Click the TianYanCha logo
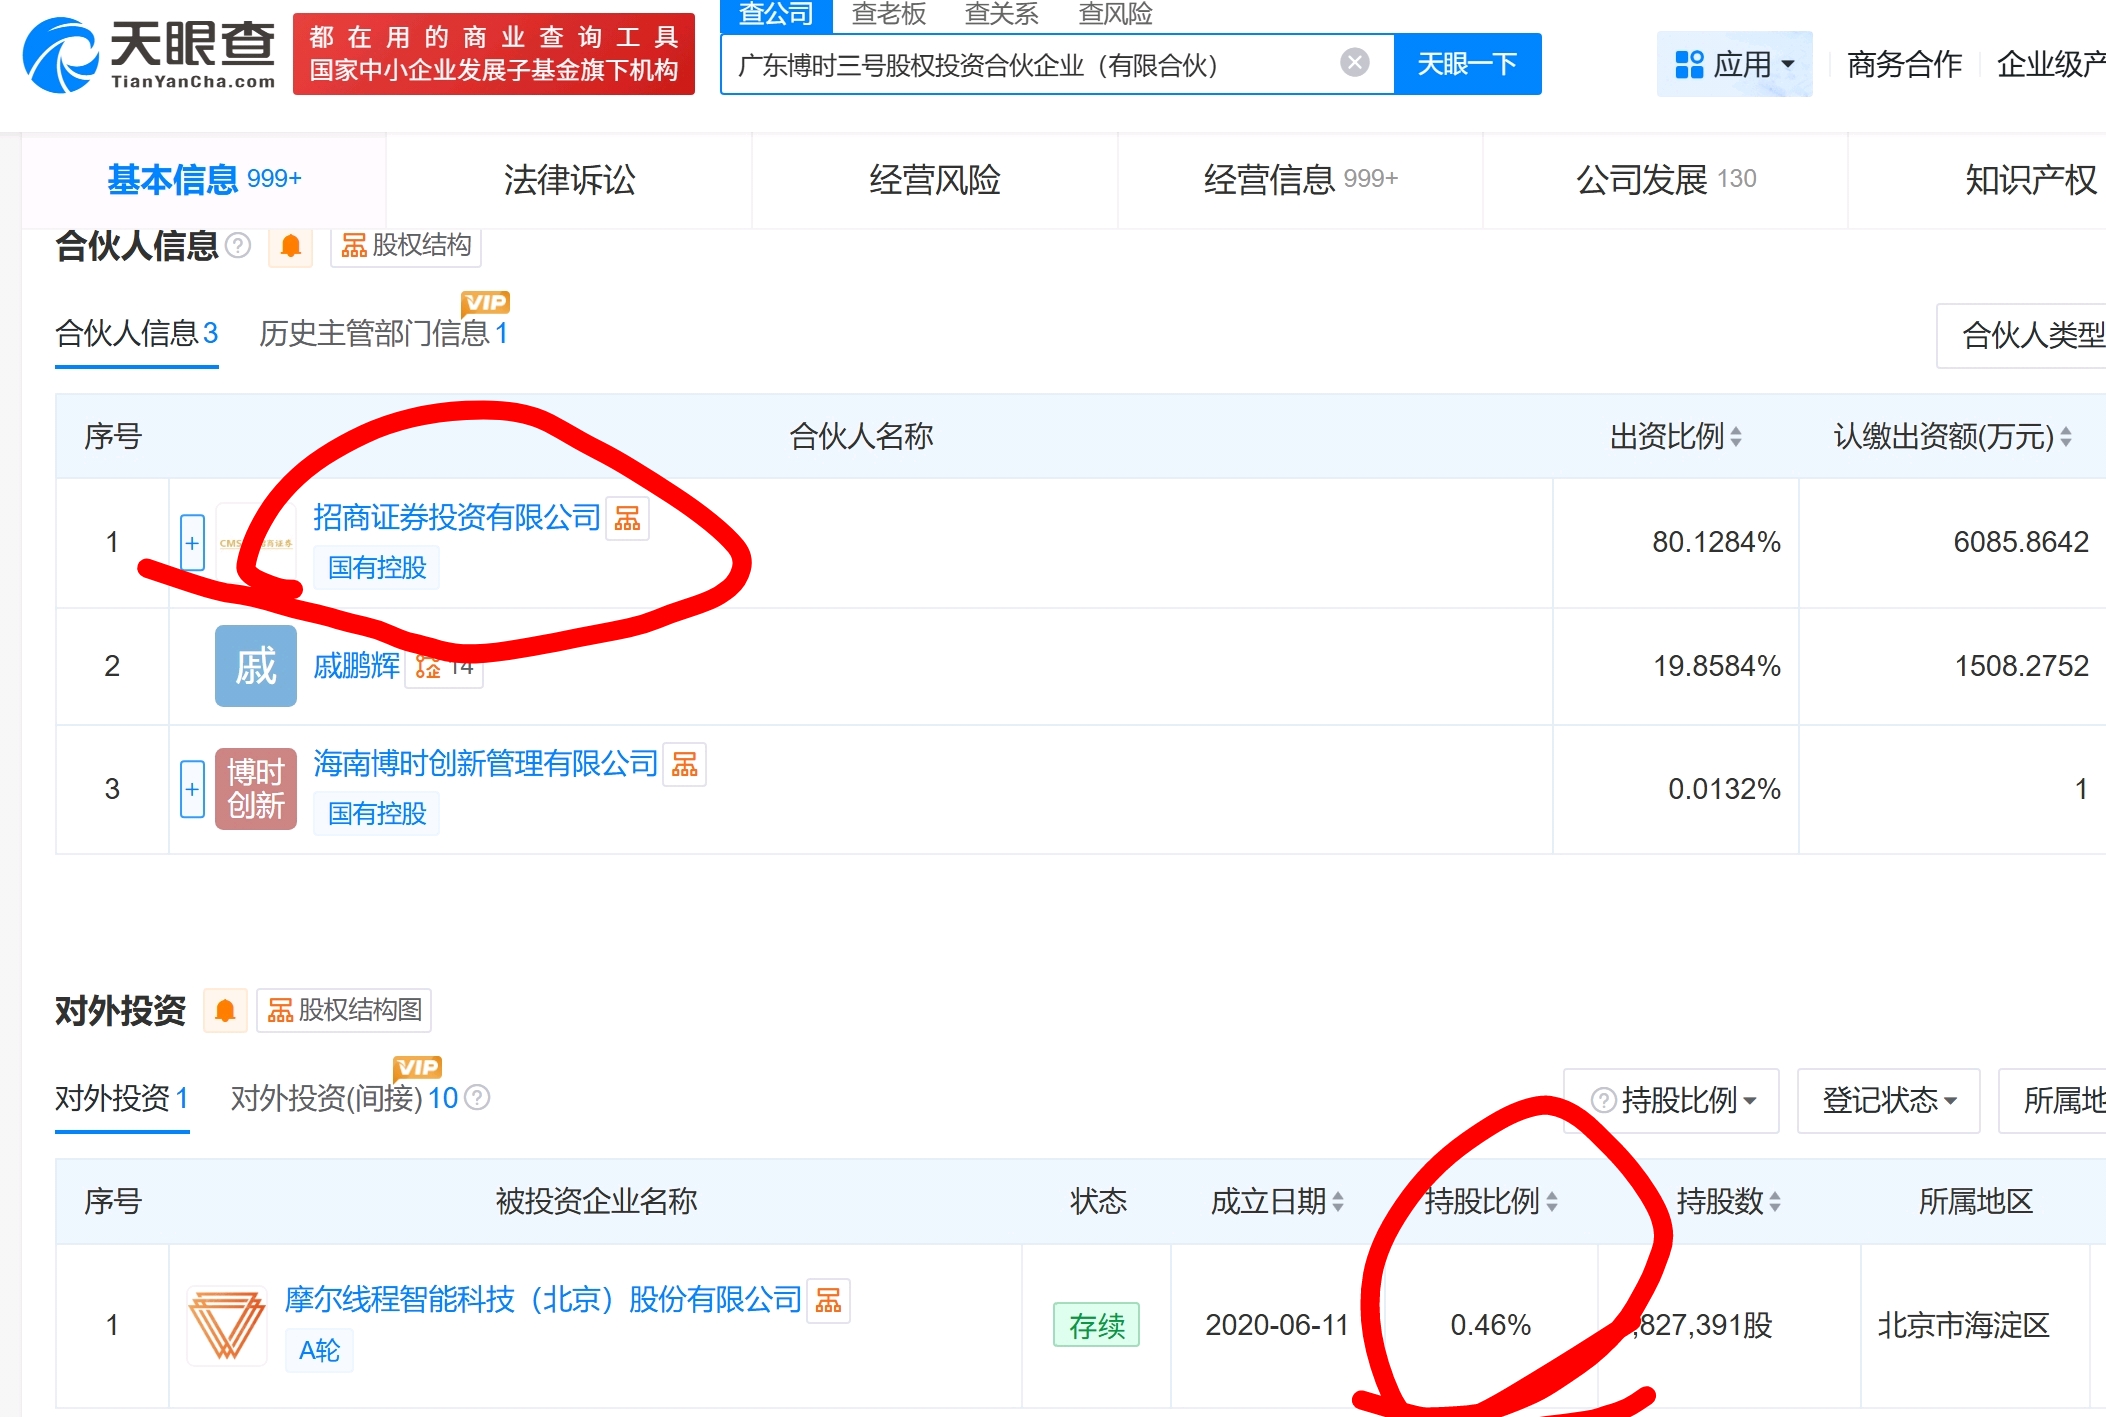 (x=148, y=55)
